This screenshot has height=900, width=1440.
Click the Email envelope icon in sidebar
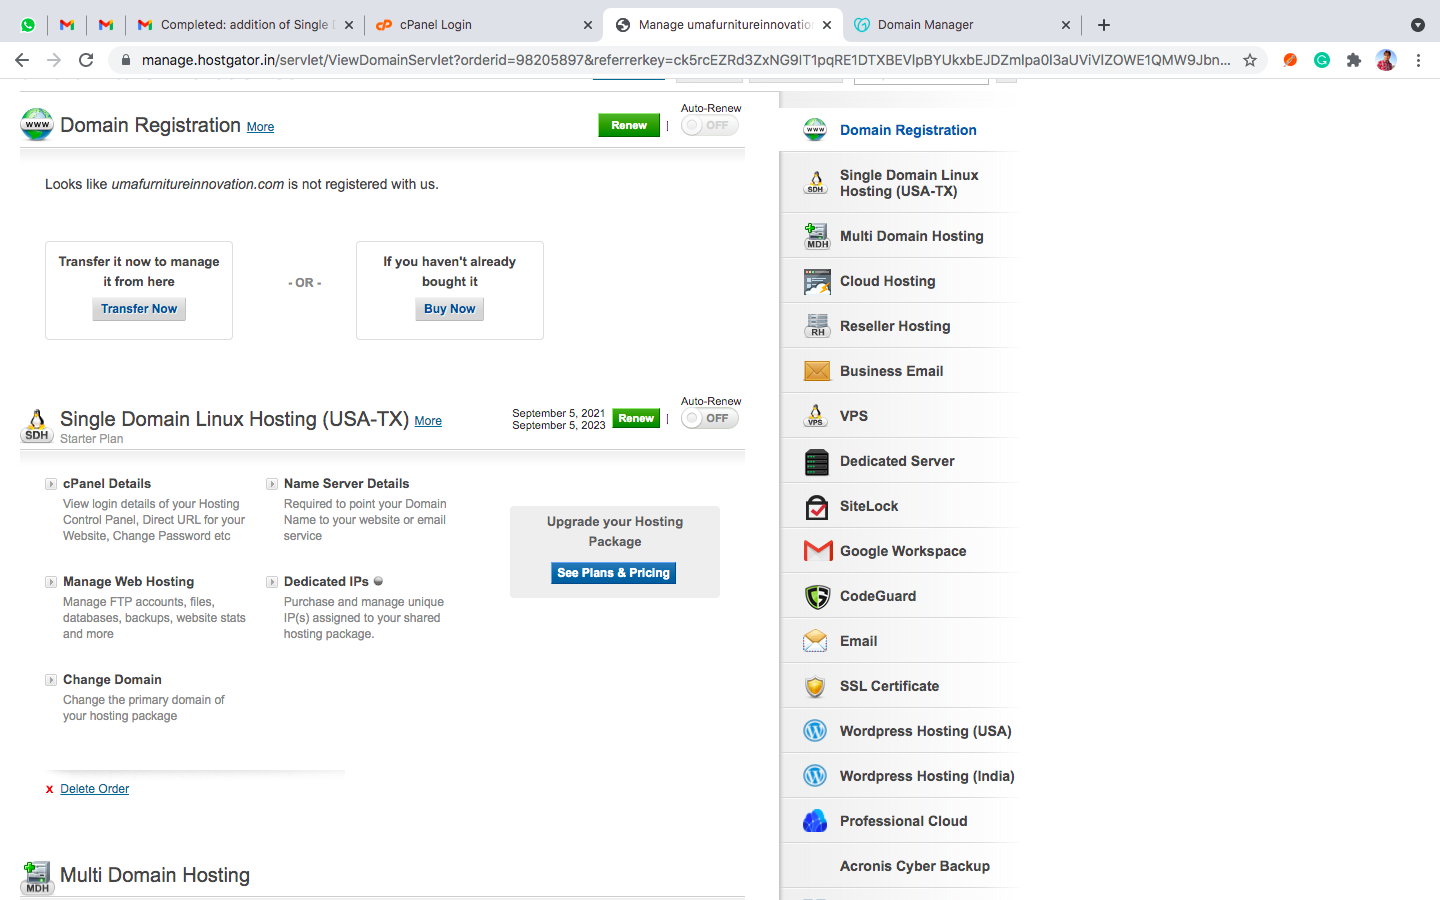pyautogui.click(x=815, y=641)
